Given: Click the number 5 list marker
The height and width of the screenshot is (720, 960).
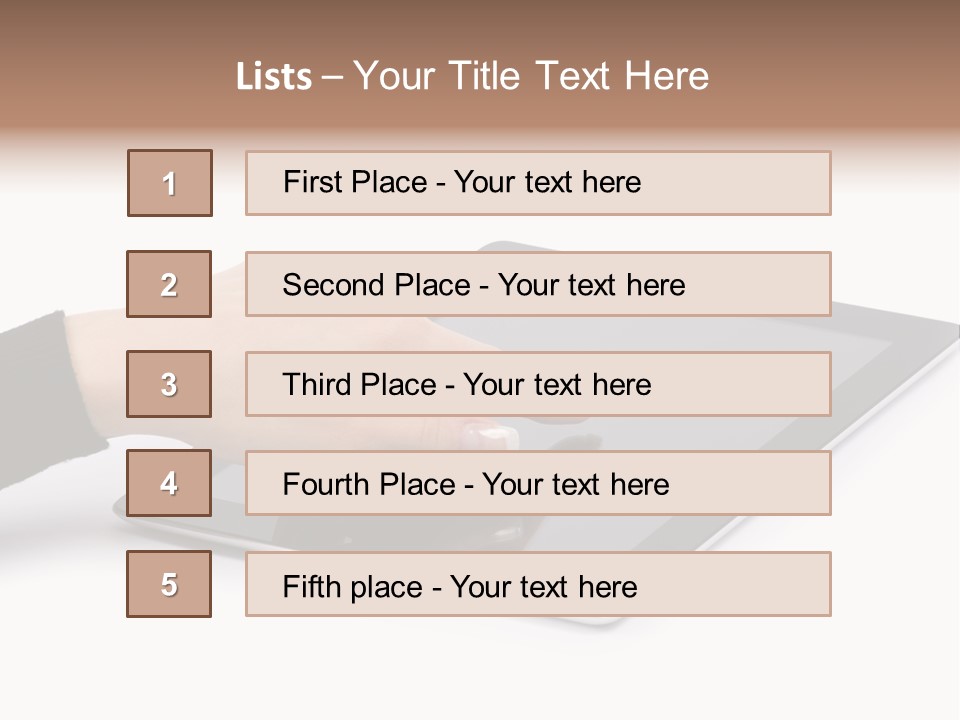Looking at the screenshot, I should (169, 584).
